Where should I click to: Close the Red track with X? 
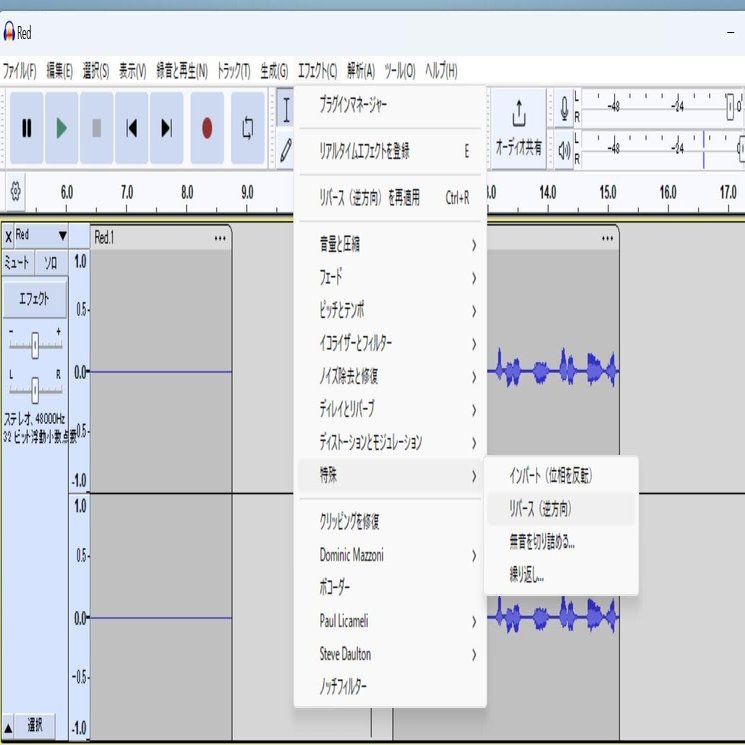tap(8, 236)
